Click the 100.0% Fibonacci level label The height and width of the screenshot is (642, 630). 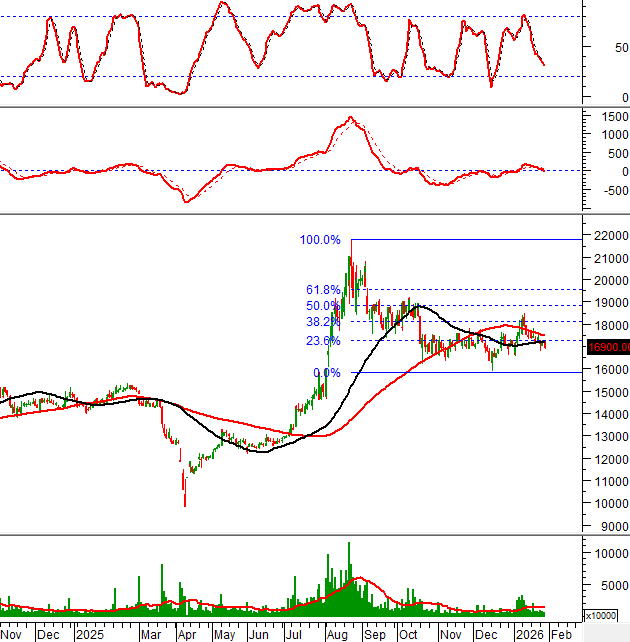[x=320, y=240]
